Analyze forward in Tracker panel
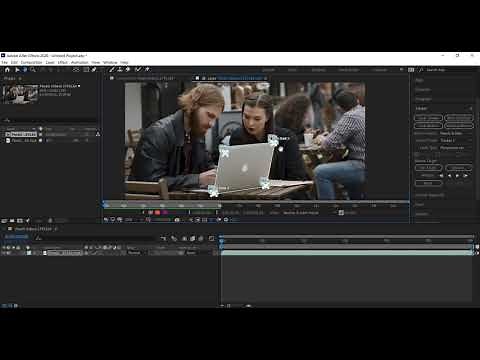Screen dimensions: 480x360 point(457,175)
